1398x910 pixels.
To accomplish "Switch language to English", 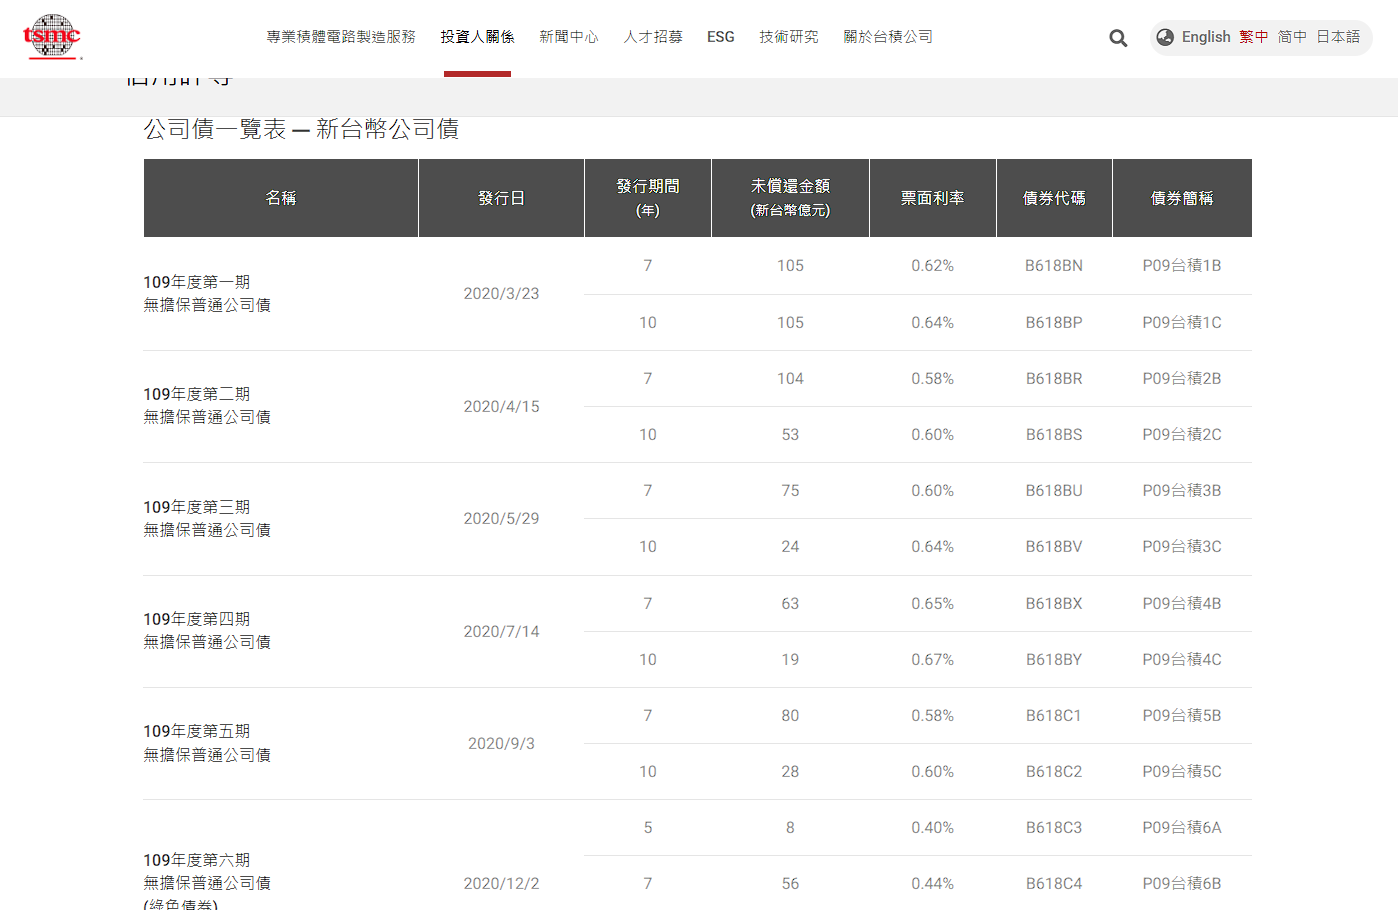I will click(1205, 37).
